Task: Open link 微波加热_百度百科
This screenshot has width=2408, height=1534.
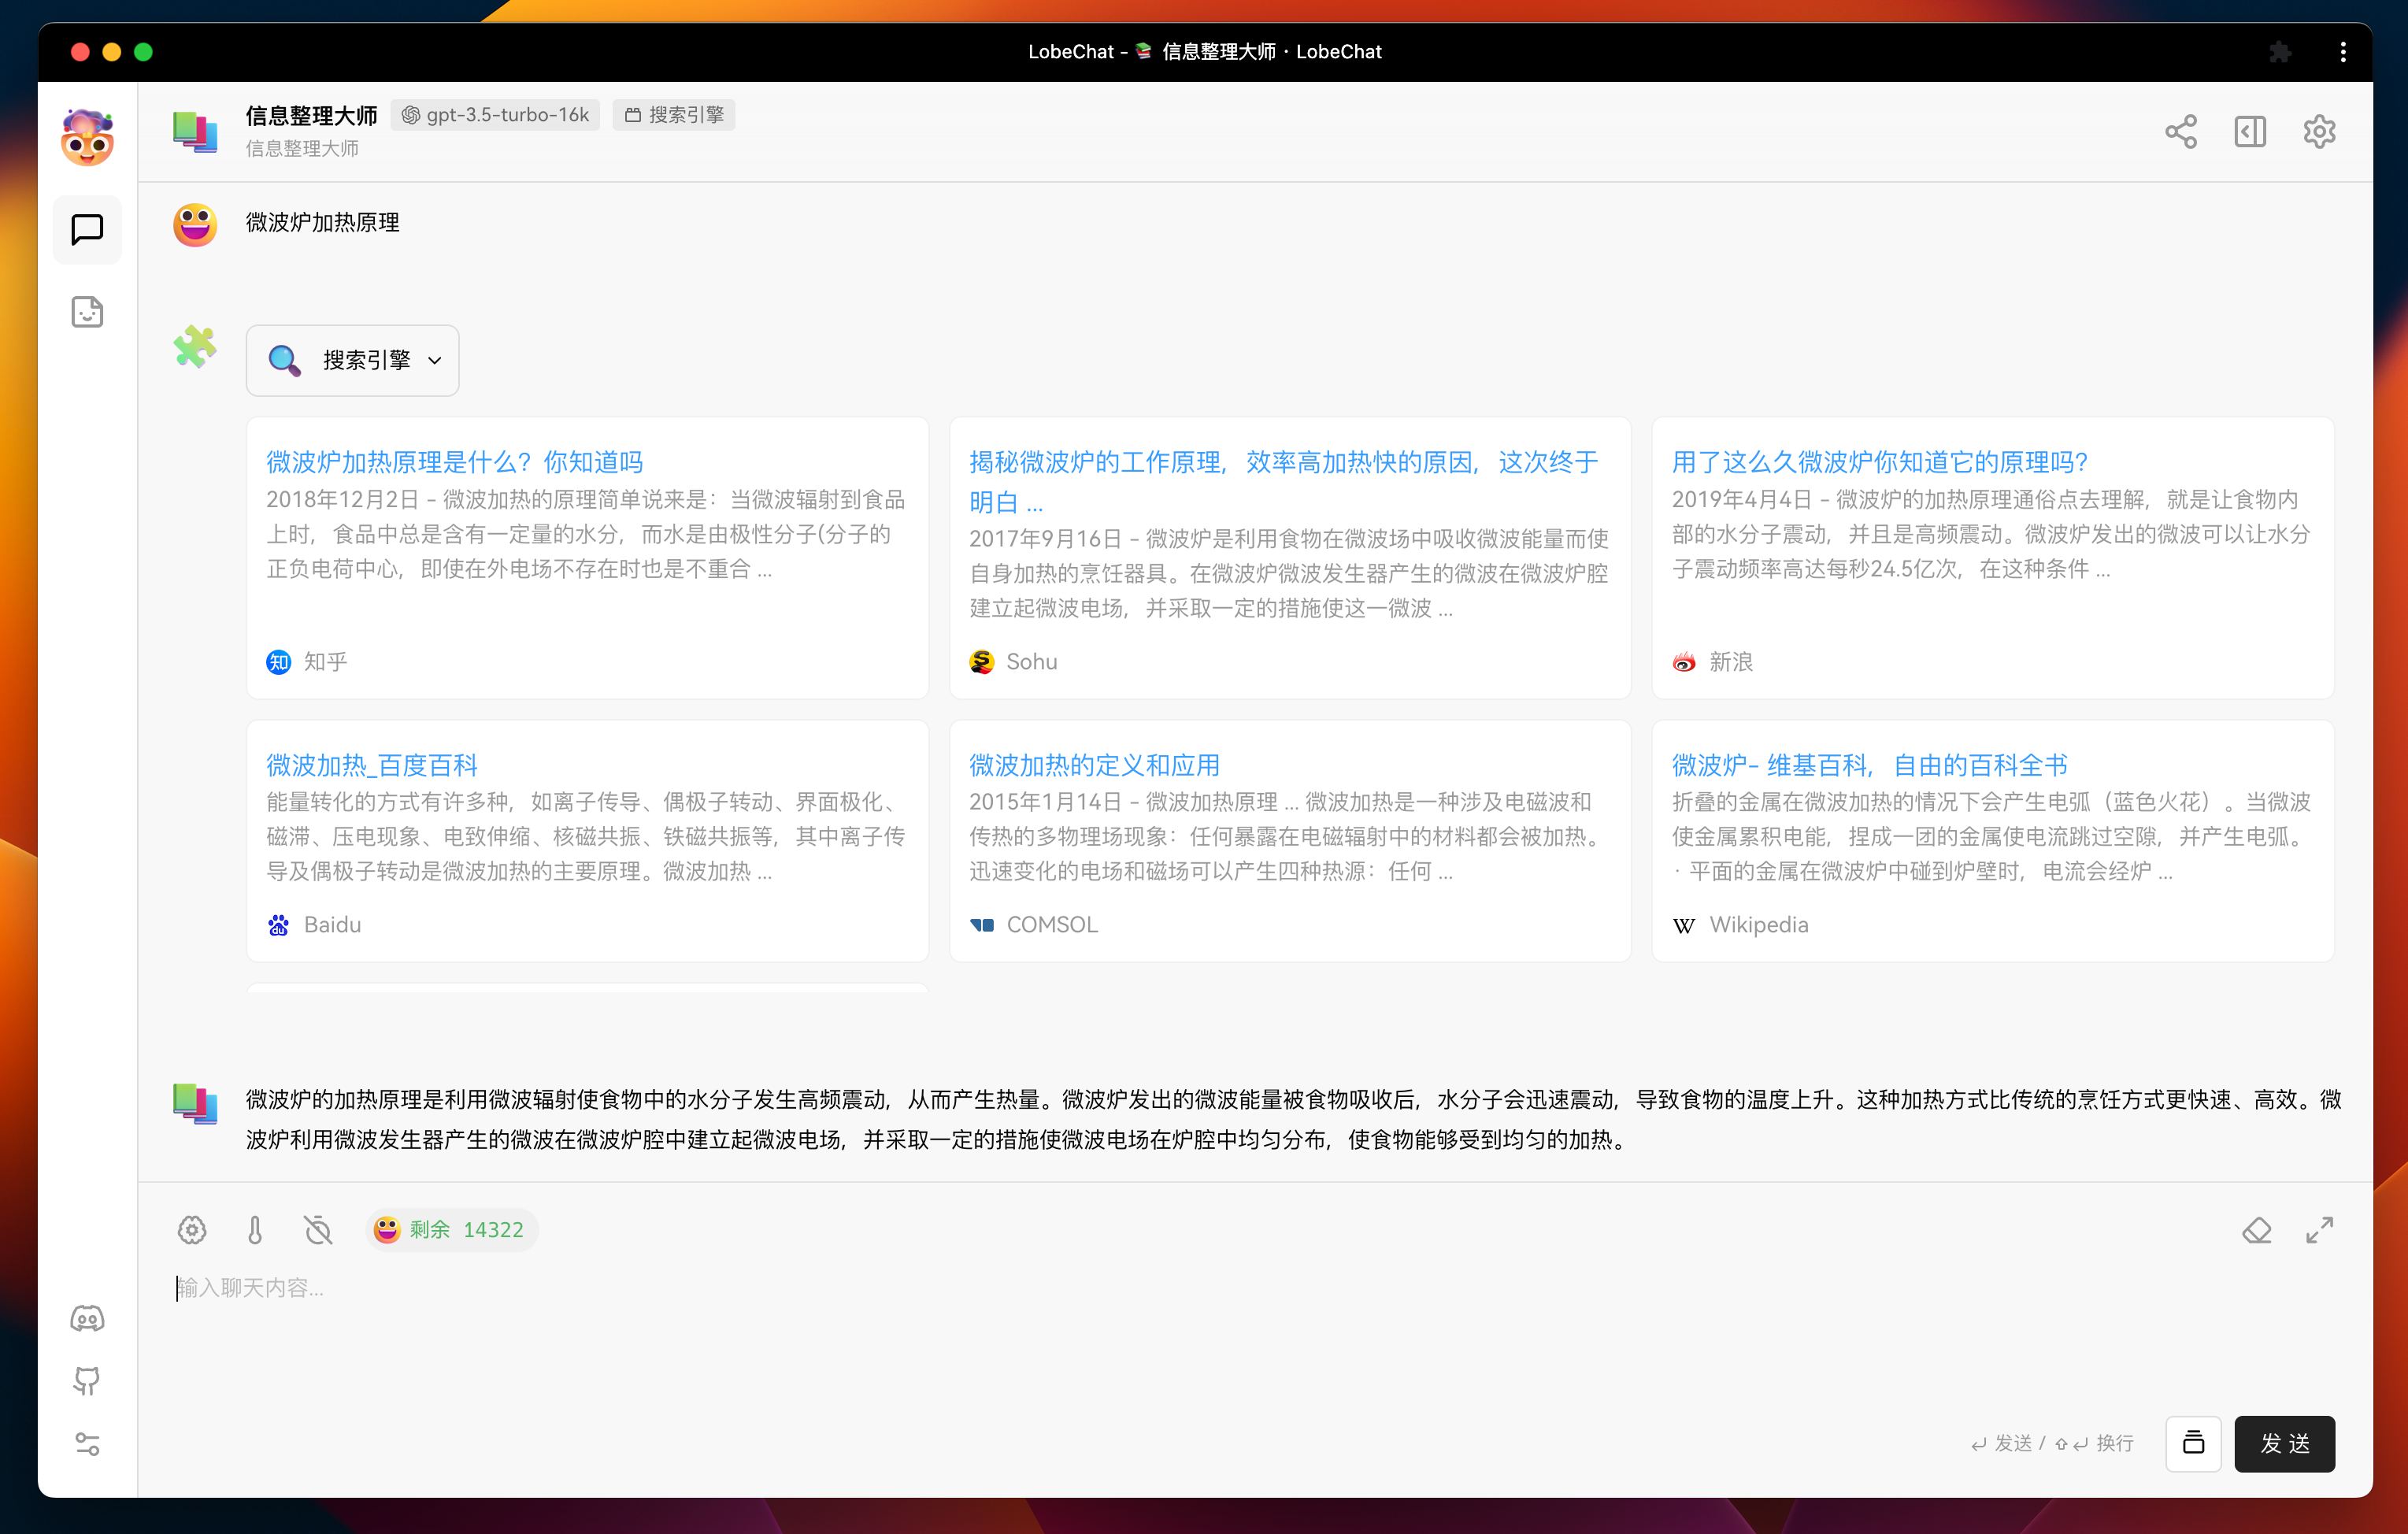Action: (x=372, y=765)
